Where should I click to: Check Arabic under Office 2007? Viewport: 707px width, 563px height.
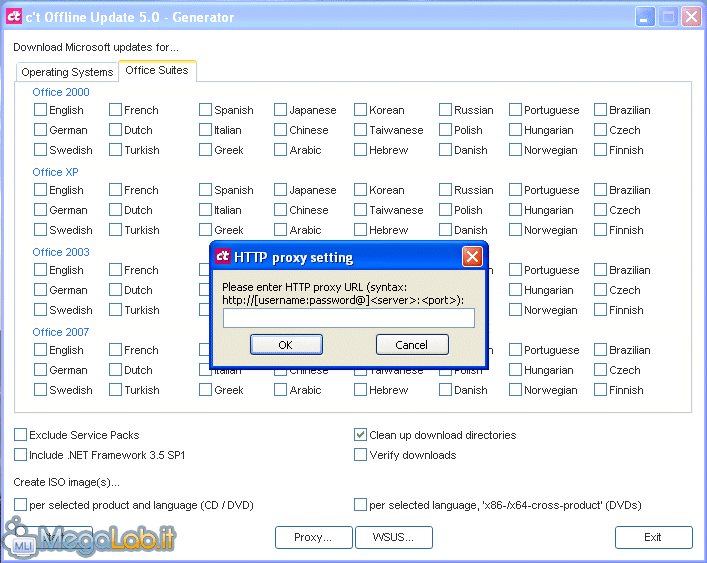point(280,389)
